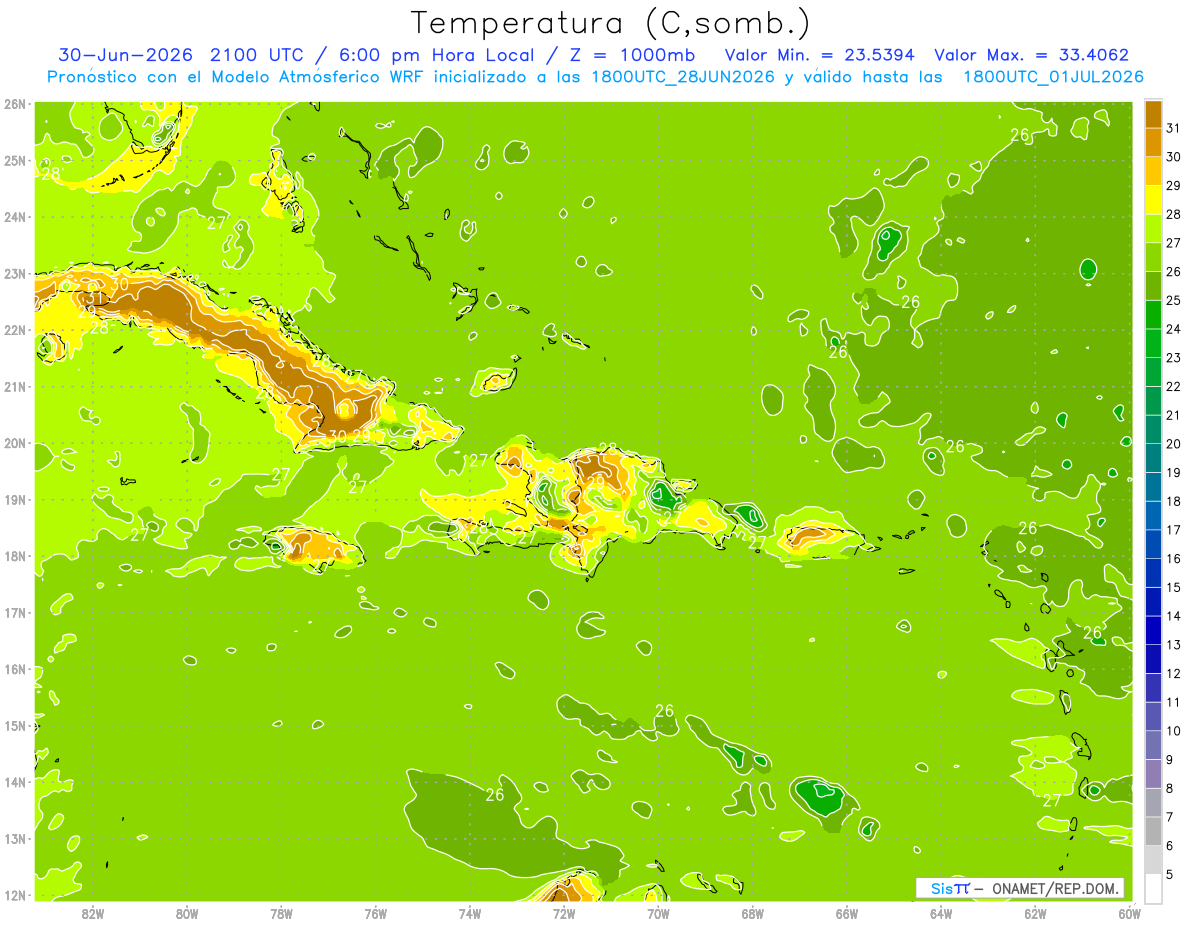Pick the legend swatch between 26 and 27
The image size is (1200, 927).
pyautogui.click(x=1153, y=257)
